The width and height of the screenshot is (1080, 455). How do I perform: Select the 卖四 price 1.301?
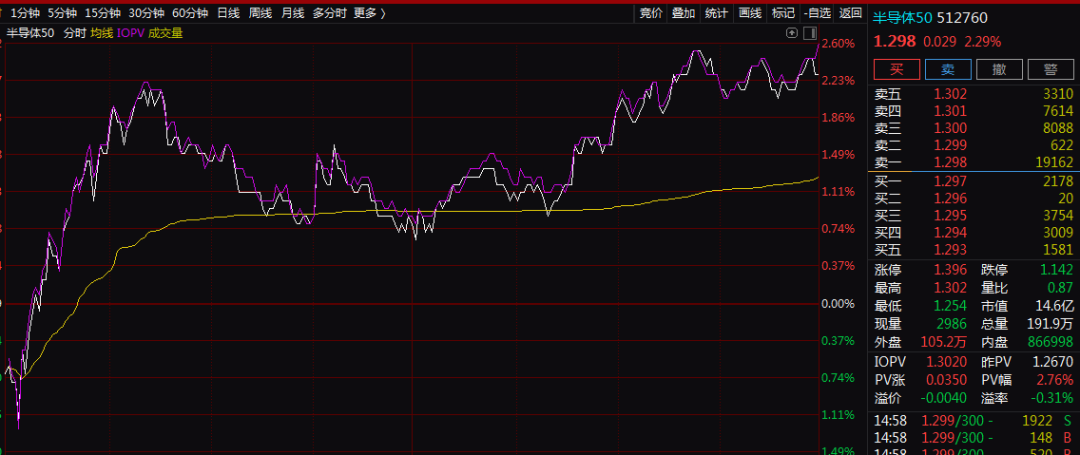[x=950, y=111]
